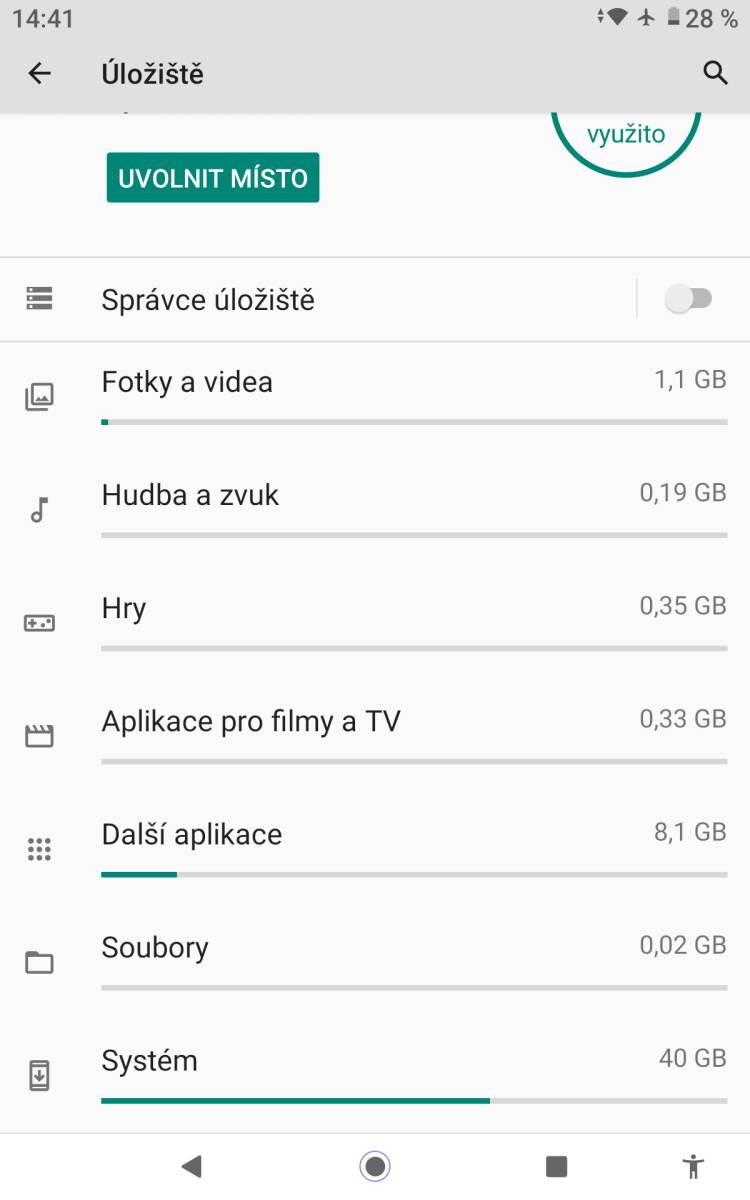Screen dimensions: 750x1200
Task: Tap the circular využito storage indicator
Action: point(626,136)
